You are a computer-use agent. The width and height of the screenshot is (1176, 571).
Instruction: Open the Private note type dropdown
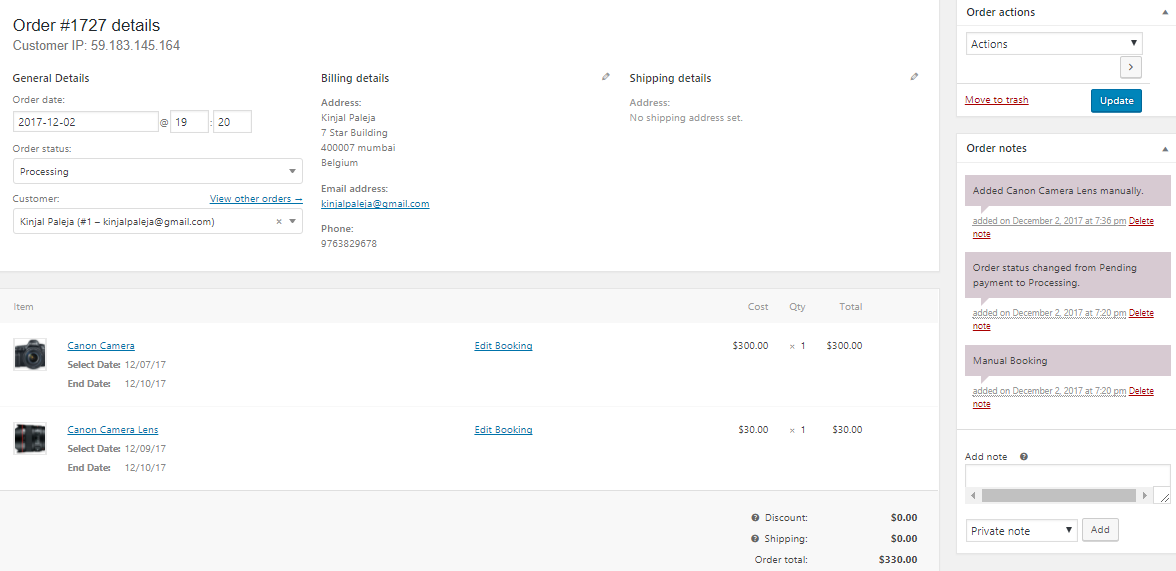pyautogui.click(x=1022, y=530)
